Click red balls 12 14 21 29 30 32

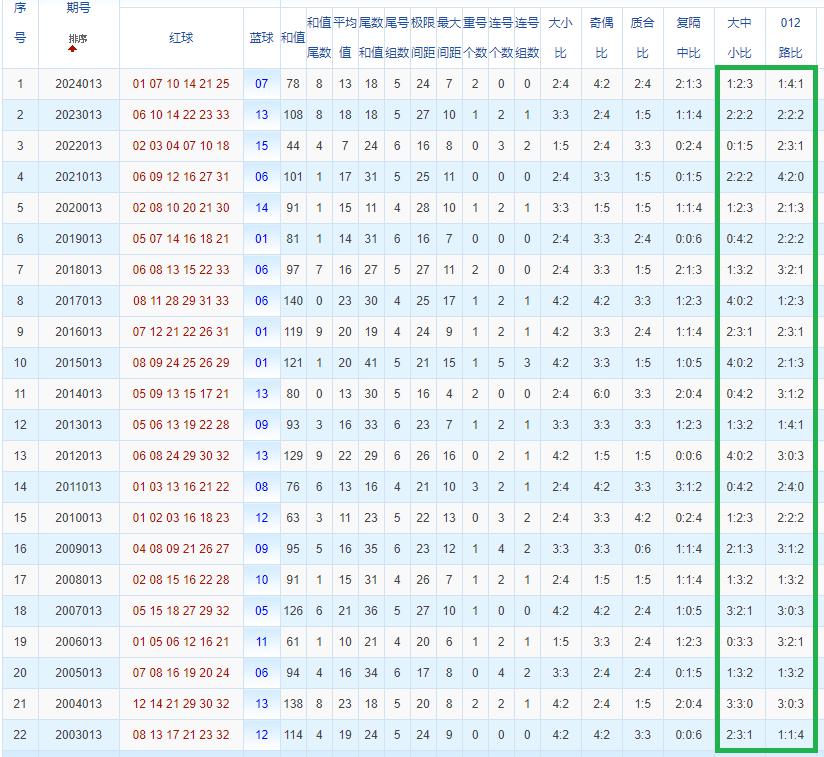click(x=180, y=704)
